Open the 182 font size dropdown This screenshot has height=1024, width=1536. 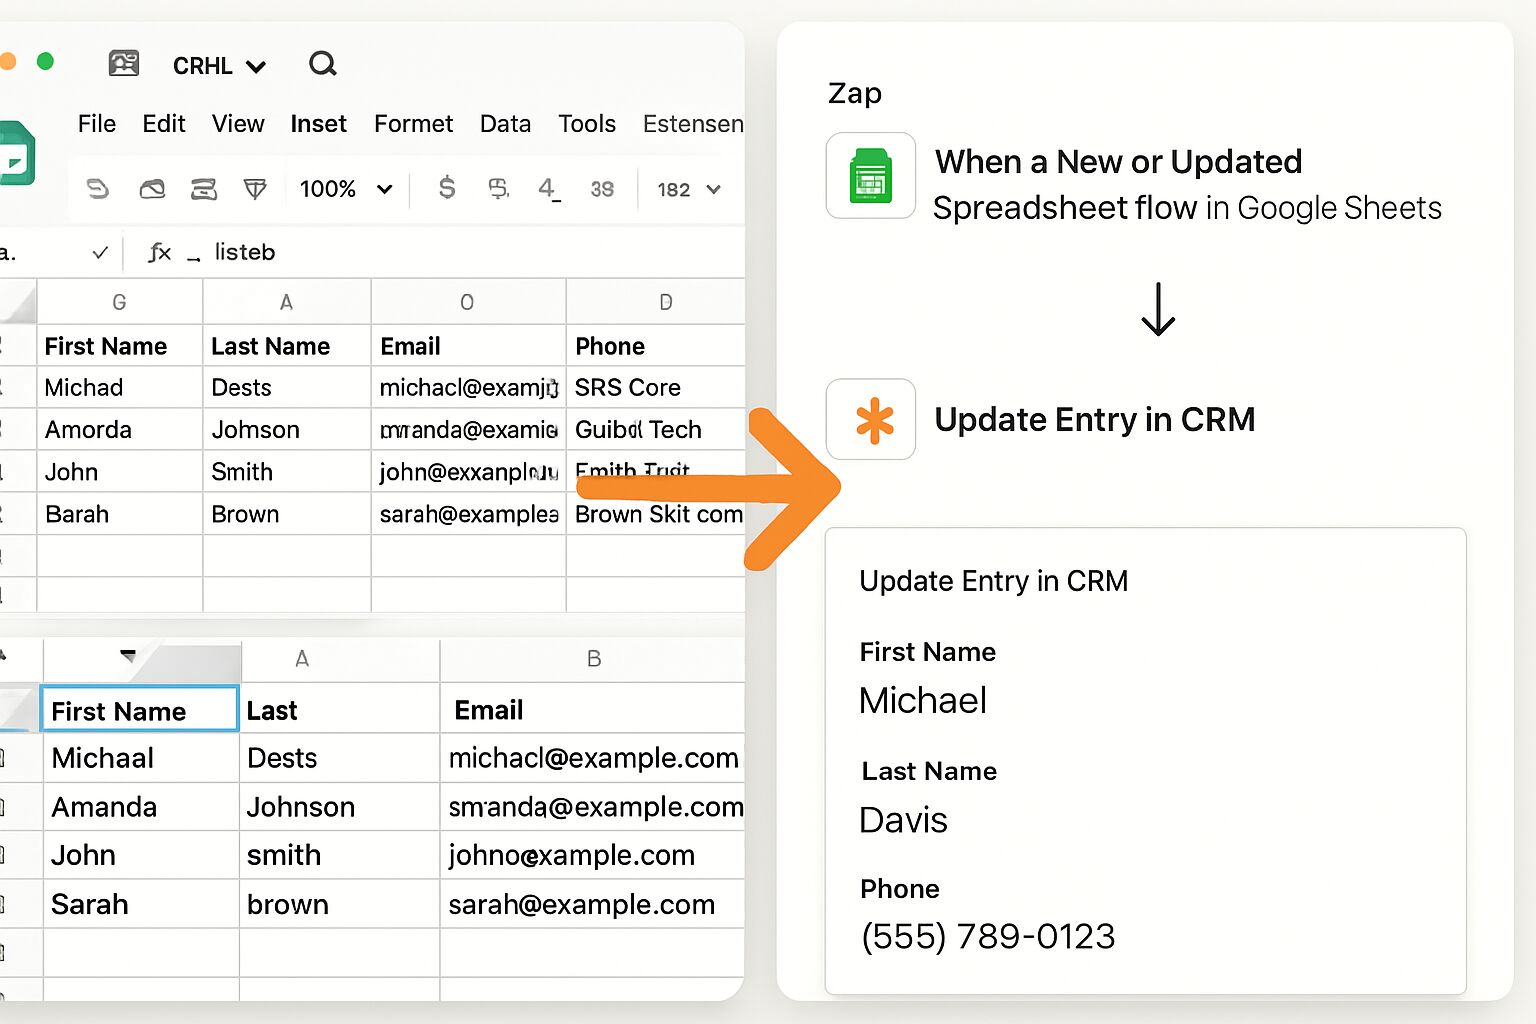point(689,189)
